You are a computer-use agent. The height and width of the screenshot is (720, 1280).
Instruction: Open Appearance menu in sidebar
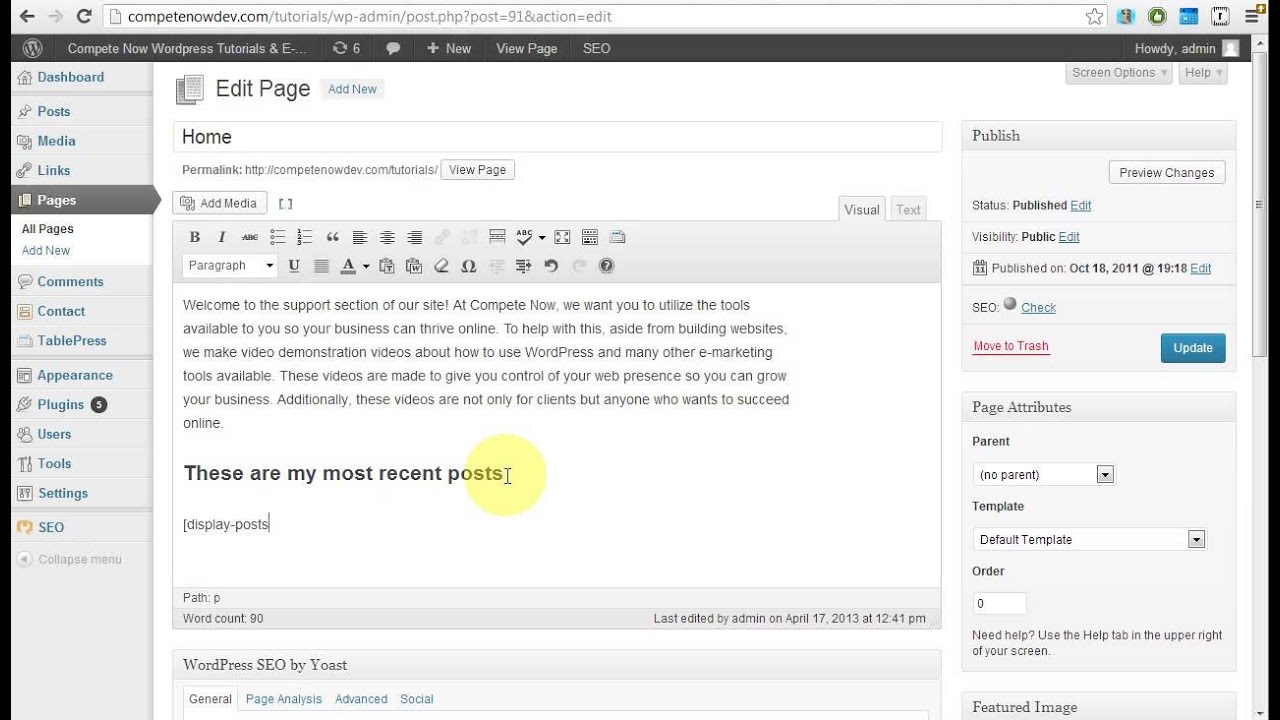pos(74,375)
